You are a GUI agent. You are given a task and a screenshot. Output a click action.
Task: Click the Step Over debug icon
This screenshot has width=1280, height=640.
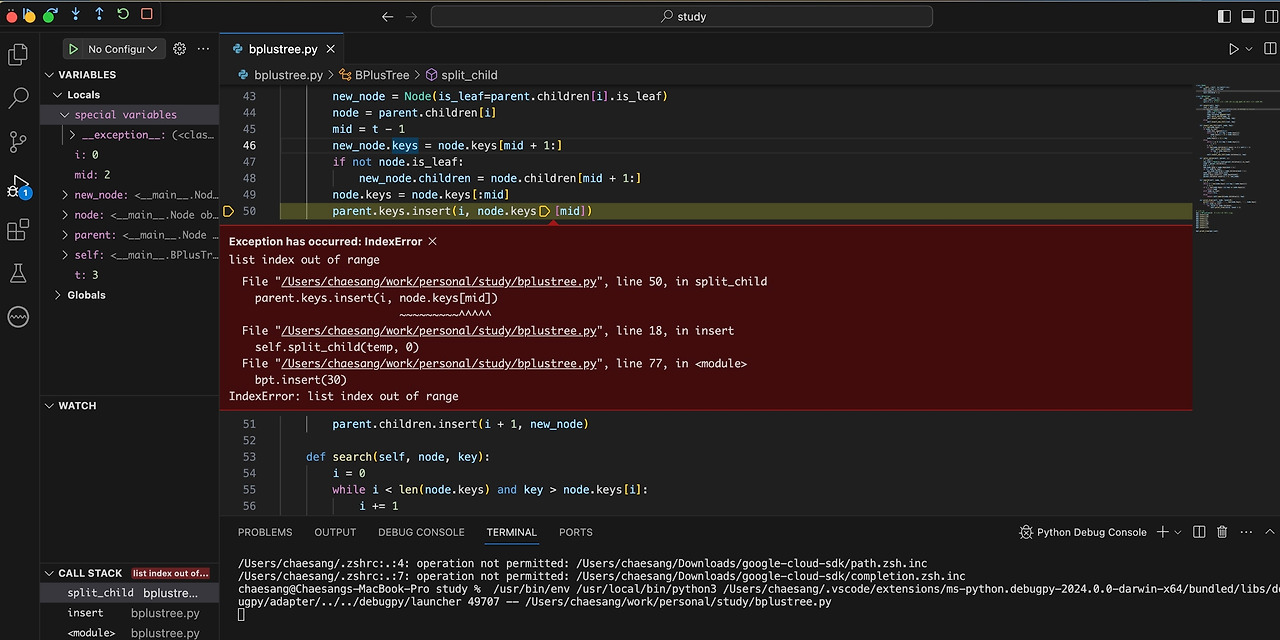pos(49,14)
